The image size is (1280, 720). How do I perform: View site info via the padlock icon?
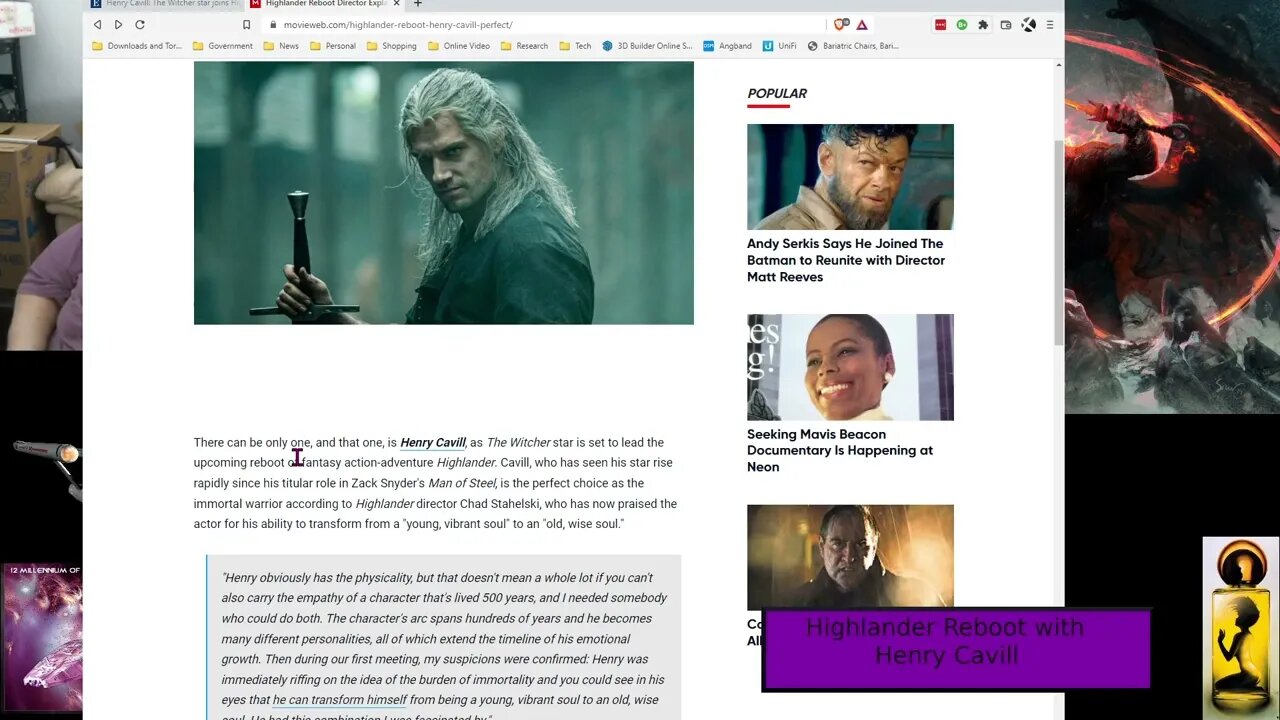tap(274, 24)
